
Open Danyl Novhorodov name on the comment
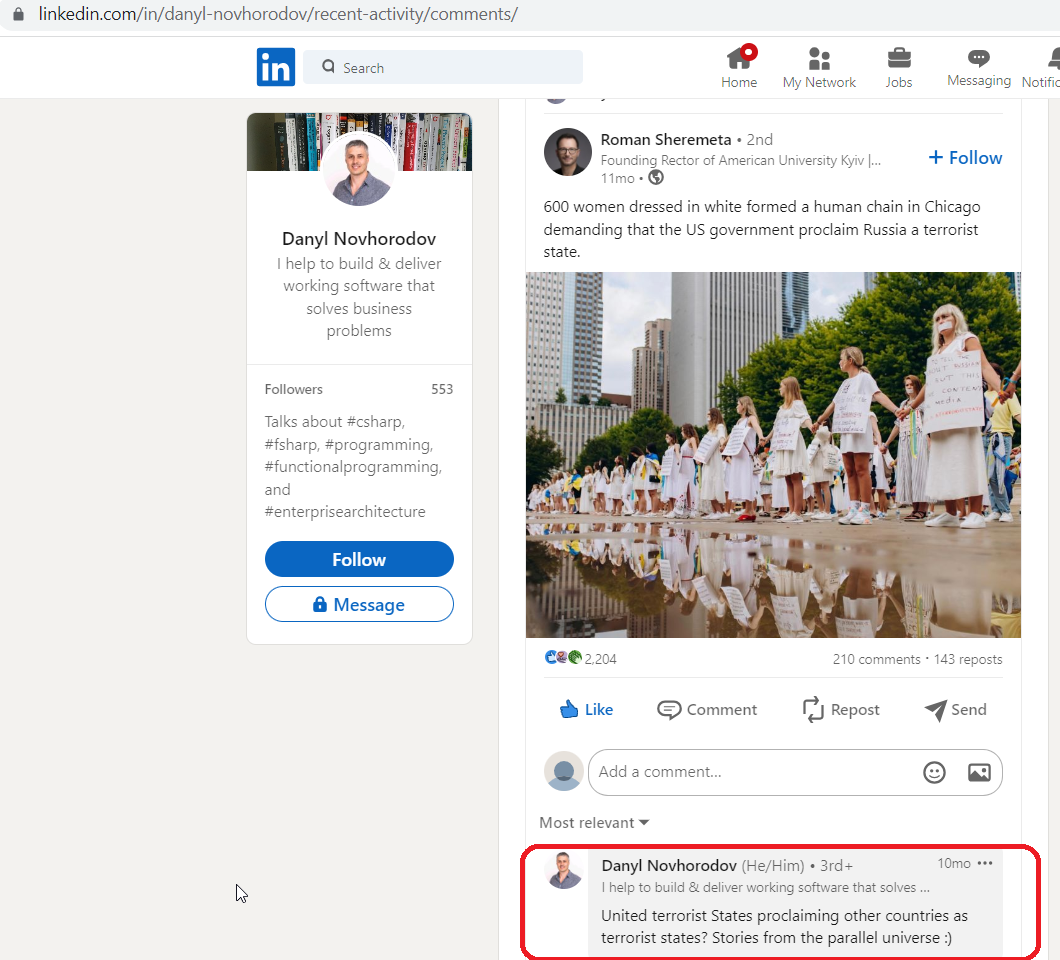click(x=669, y=865)
